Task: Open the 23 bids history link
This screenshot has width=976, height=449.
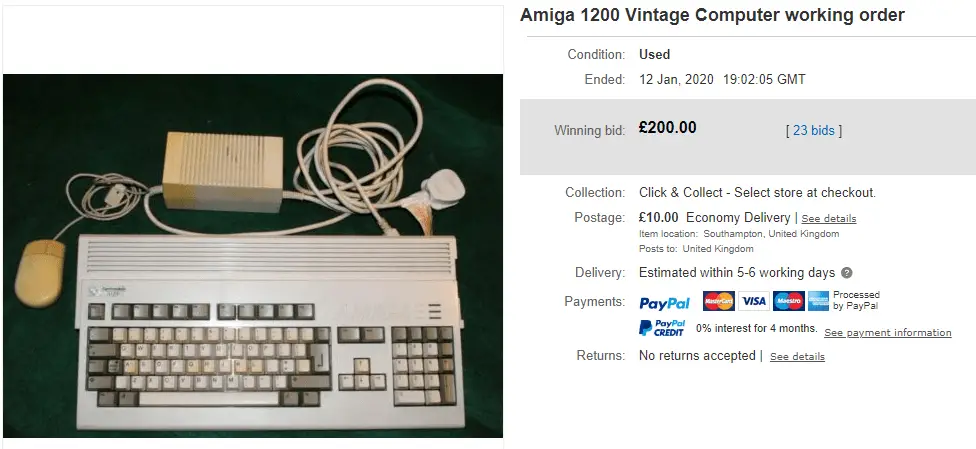Action: click(x=814, y=130)
